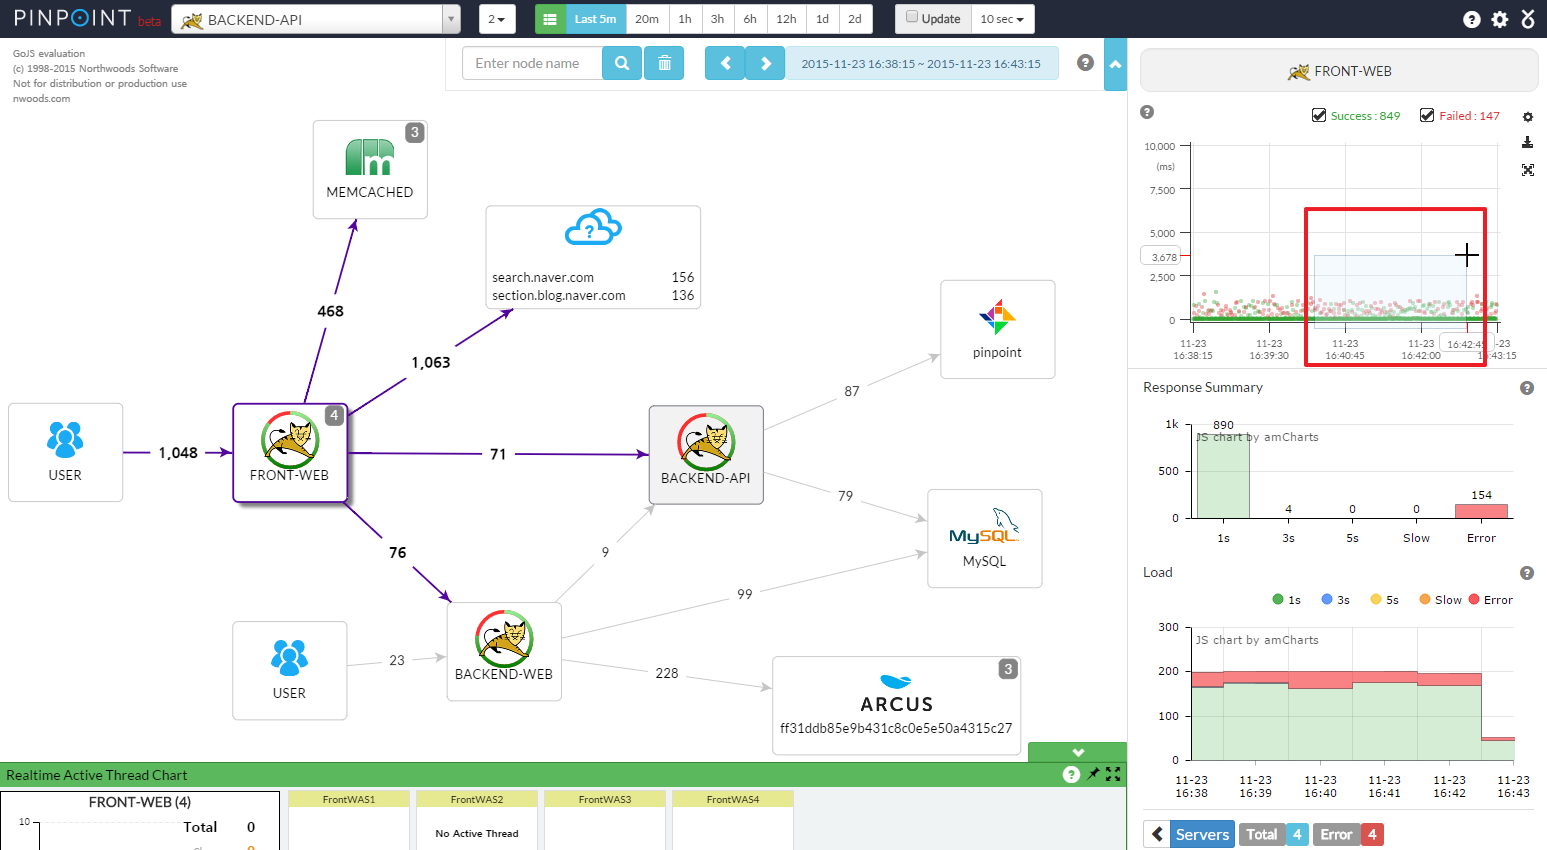1547x850 pixels.
Task: Toggle Failed: 147 checkbox
Action: point(1427,115)
